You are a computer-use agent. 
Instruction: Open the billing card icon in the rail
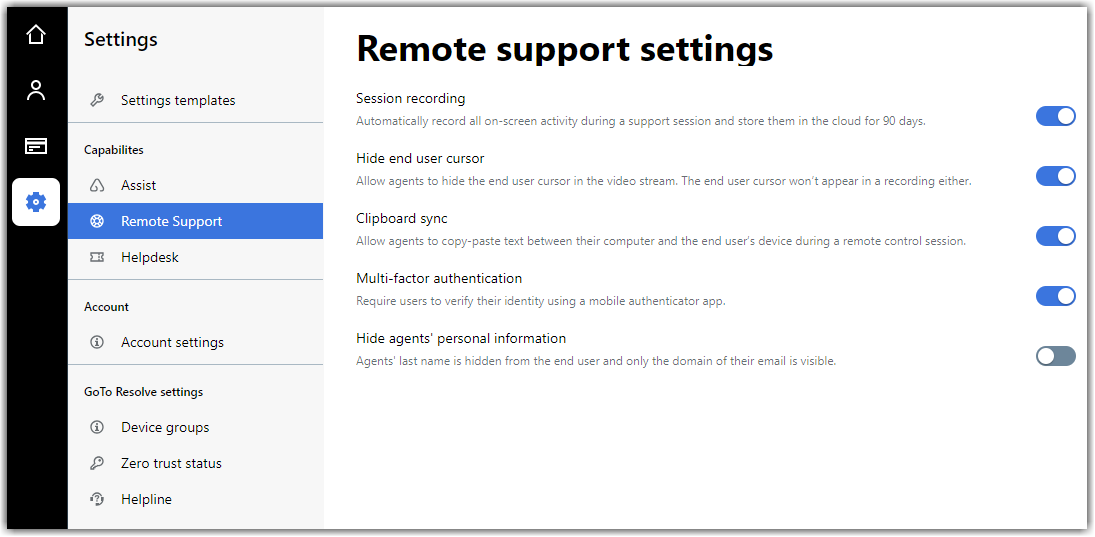point(36,146)
